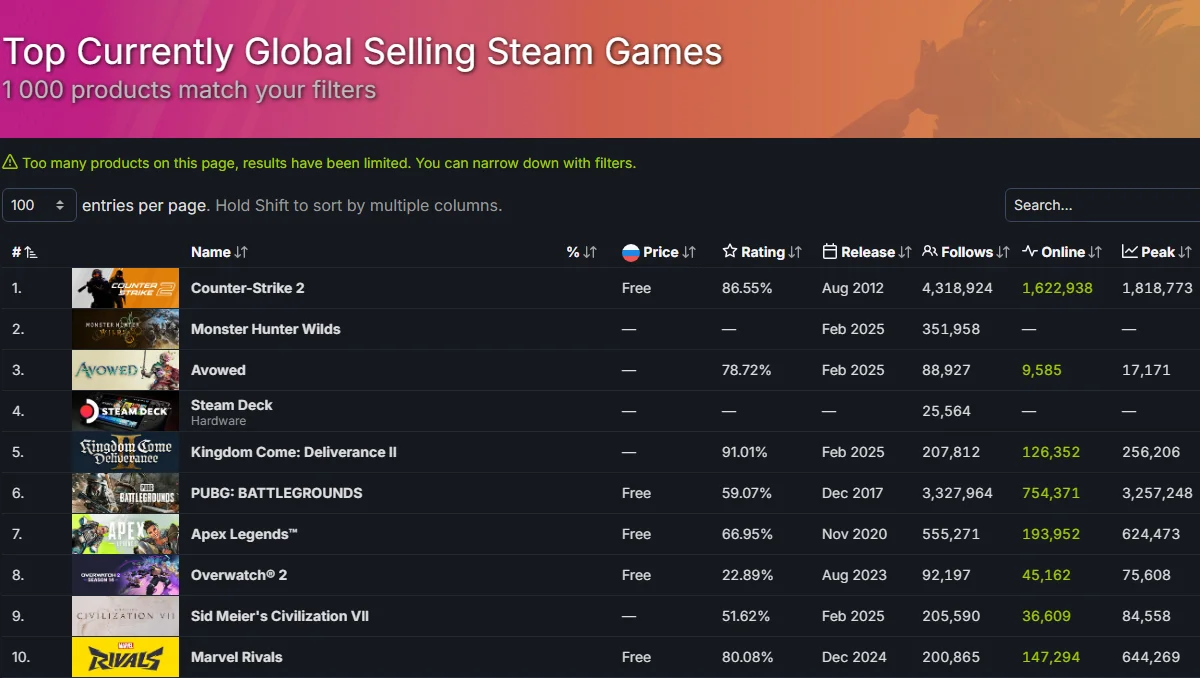Select Civilization VII rating 51.62%
The width and height of the screenshot is (1200, 678).
coord(746,616)
